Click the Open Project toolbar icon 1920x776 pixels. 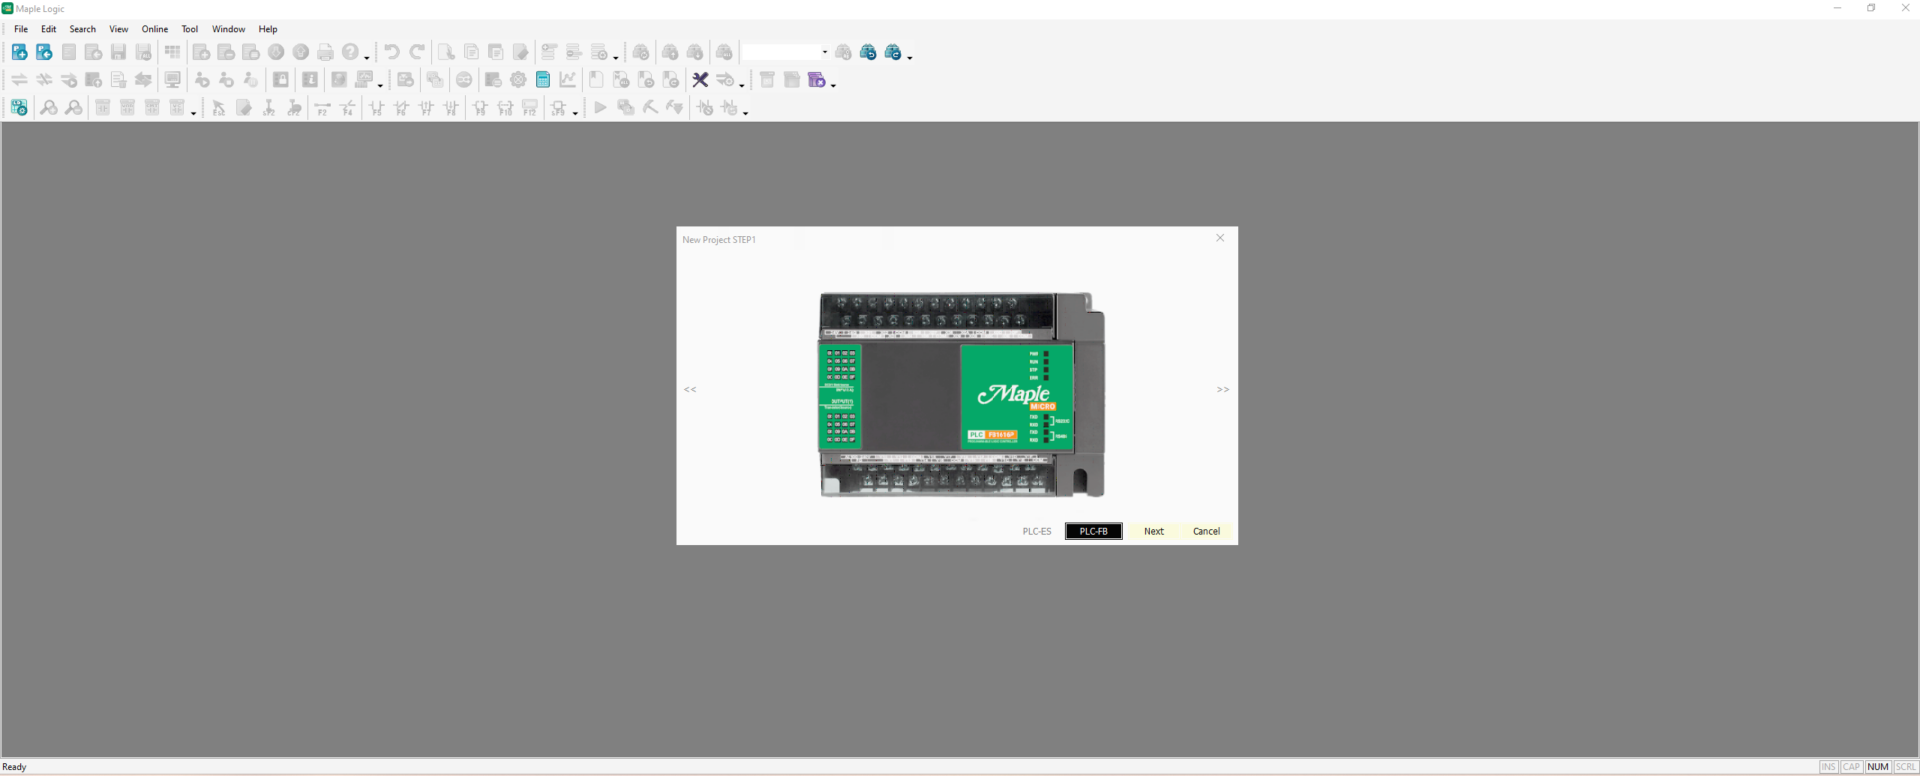[44, 52]
